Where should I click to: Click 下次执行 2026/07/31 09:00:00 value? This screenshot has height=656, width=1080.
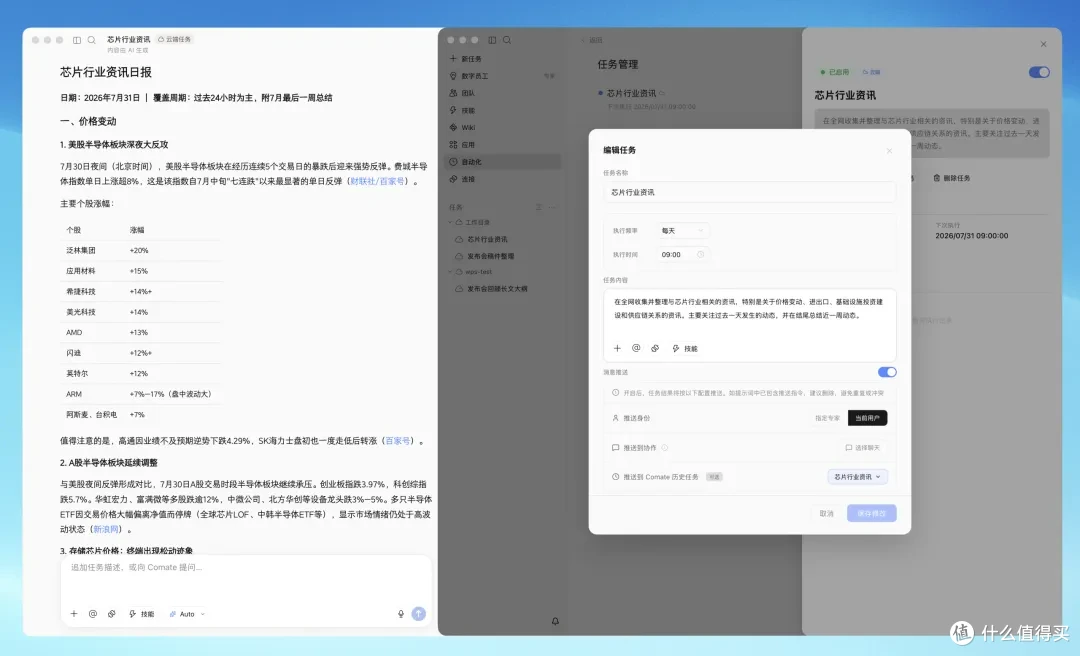971,236
